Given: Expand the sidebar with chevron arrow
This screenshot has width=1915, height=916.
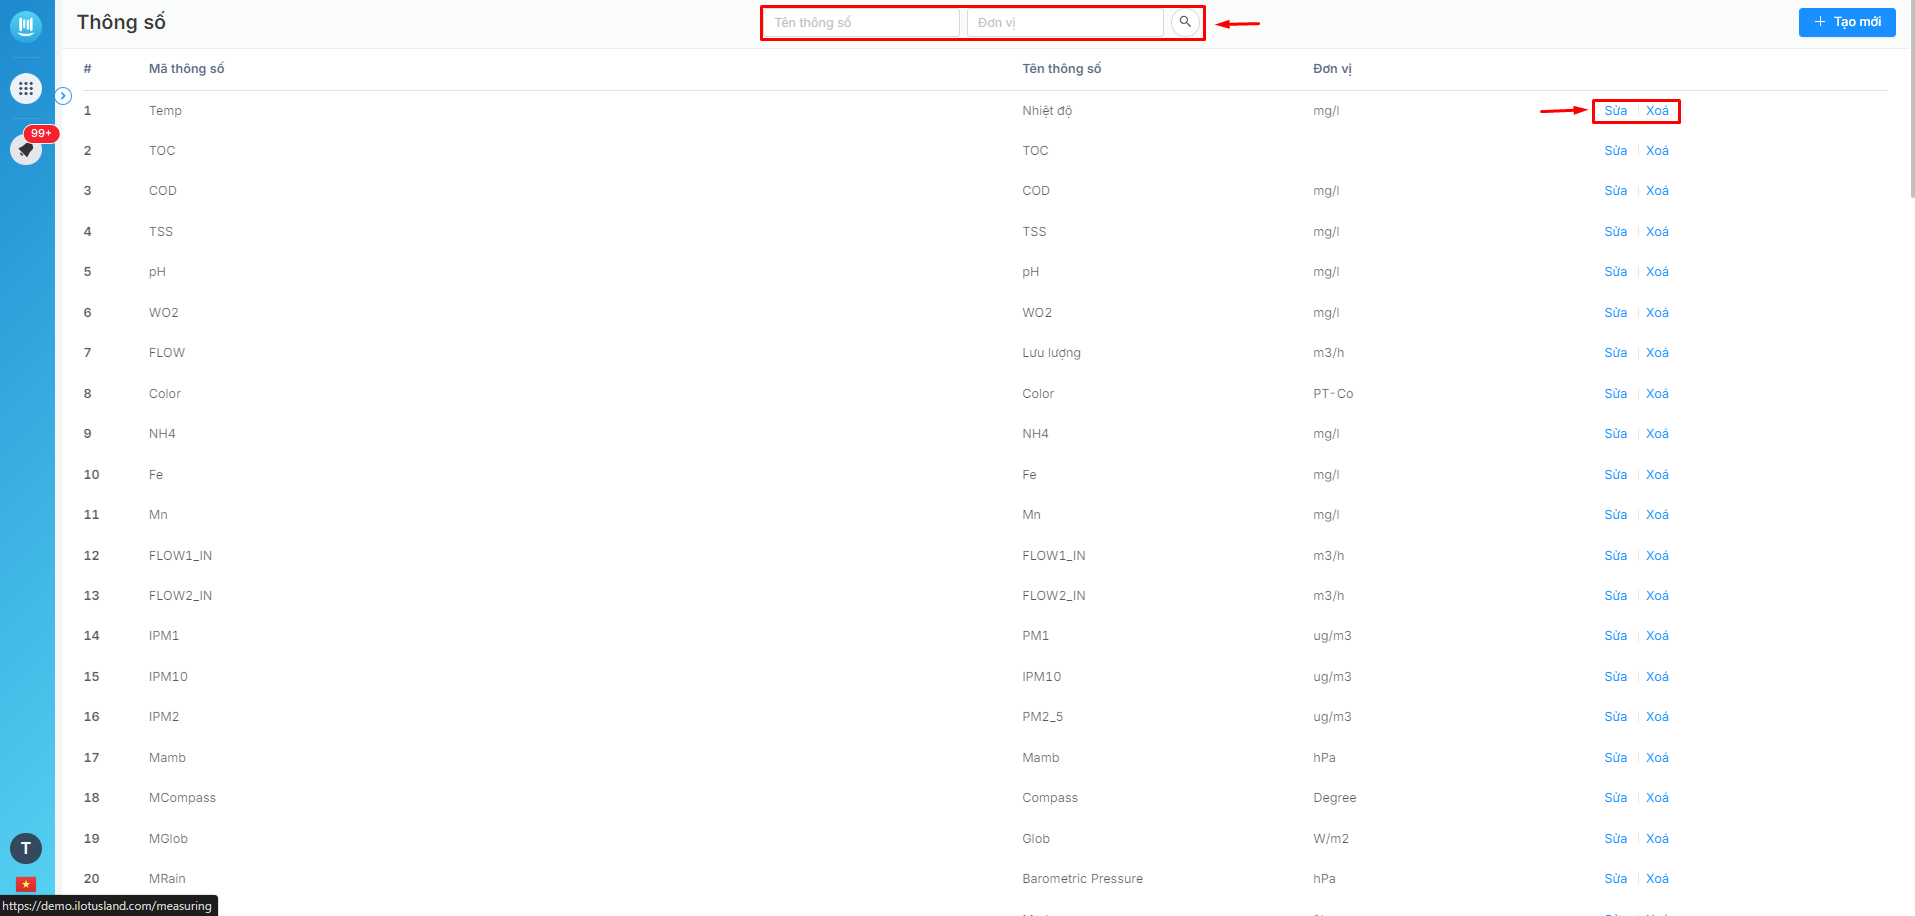Looking at the screenshot, I should click(63, 96).
